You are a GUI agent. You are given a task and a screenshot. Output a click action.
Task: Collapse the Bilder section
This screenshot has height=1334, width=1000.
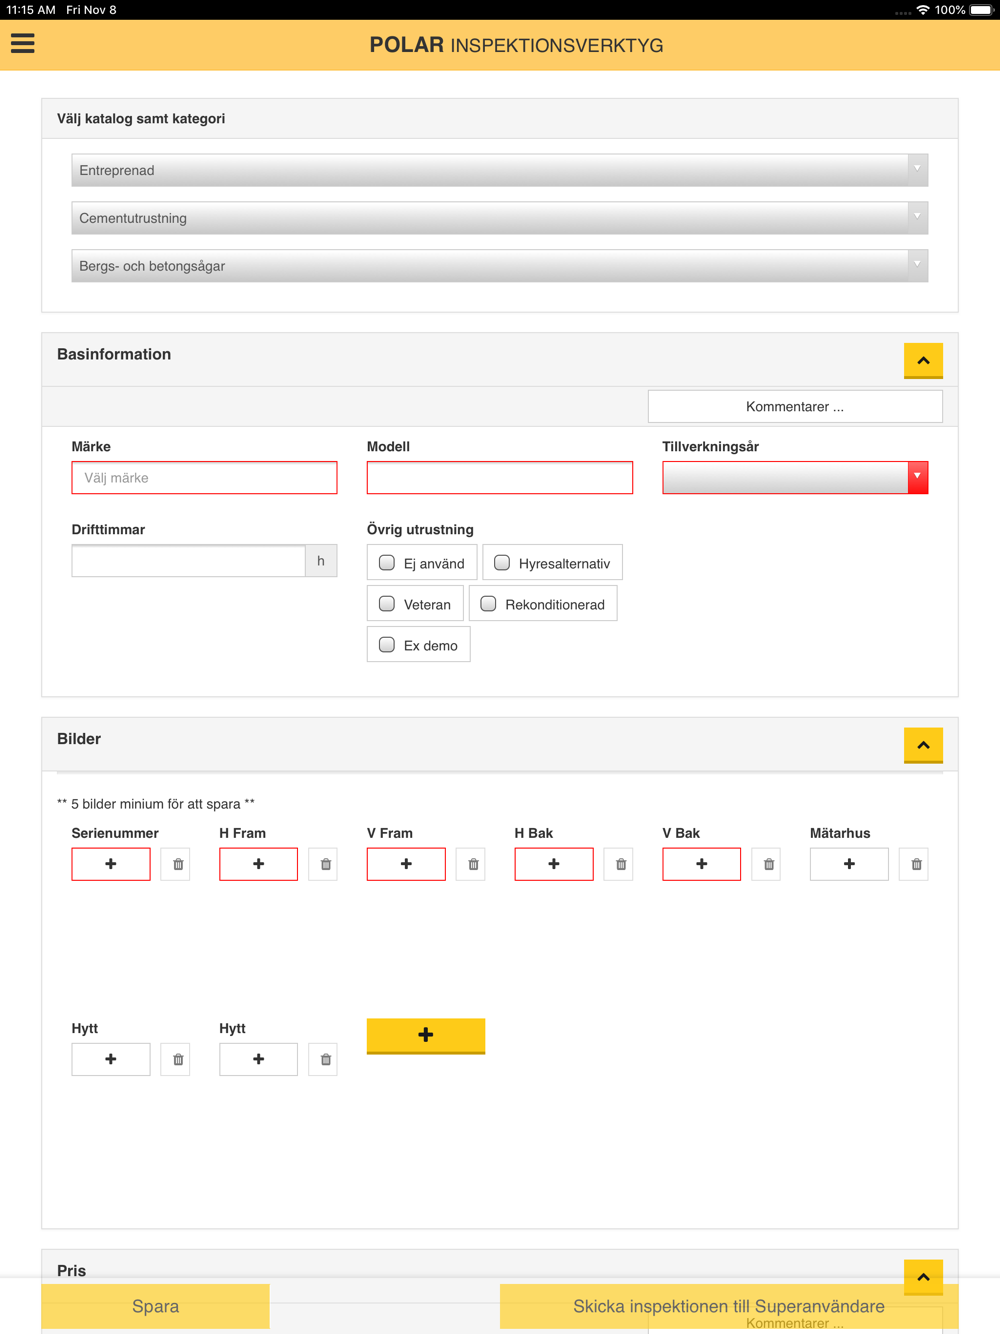pos(923,745)
